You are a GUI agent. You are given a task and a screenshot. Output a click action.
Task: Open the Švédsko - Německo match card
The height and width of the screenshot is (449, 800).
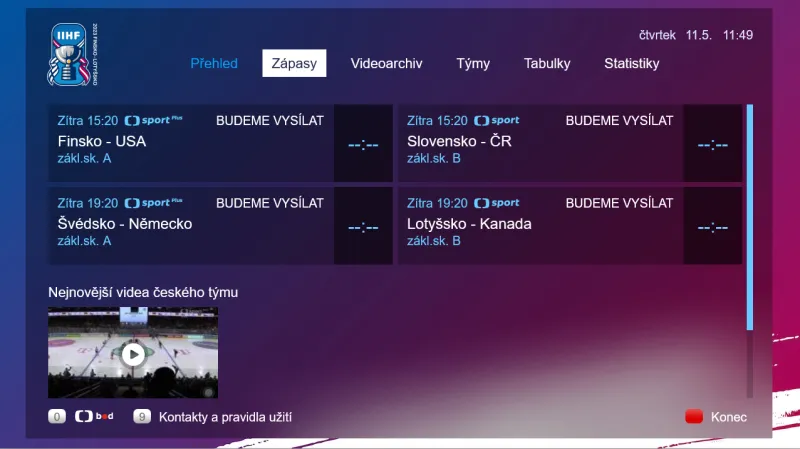click(220, 226)
